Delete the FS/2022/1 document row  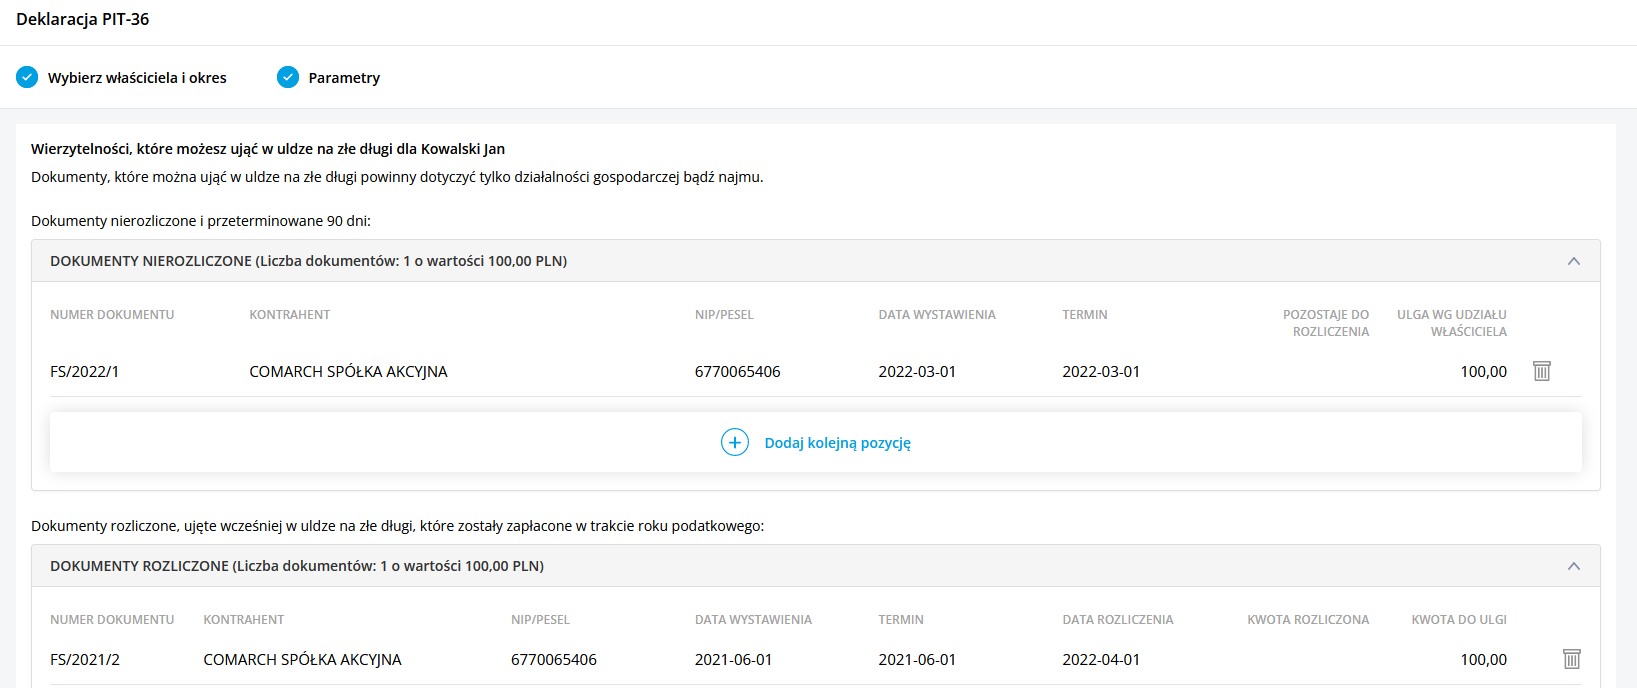coord(1541,371)
